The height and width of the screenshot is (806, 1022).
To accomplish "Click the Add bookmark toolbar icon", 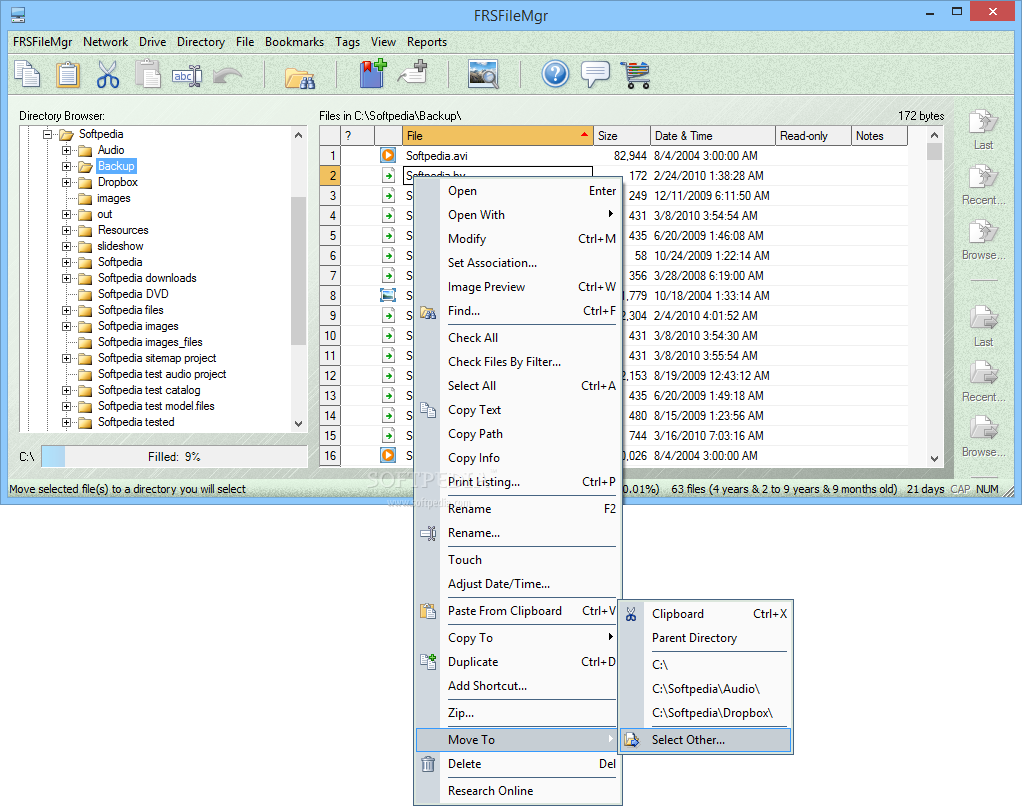I will [373, 73].
